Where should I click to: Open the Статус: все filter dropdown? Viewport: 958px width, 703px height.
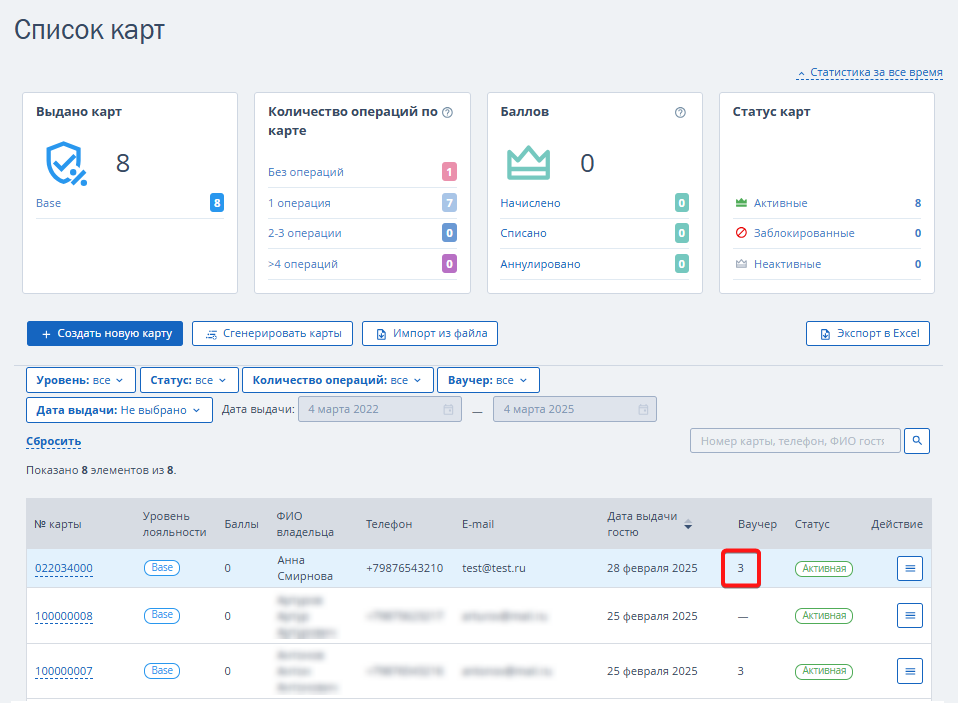coord(188,380)
